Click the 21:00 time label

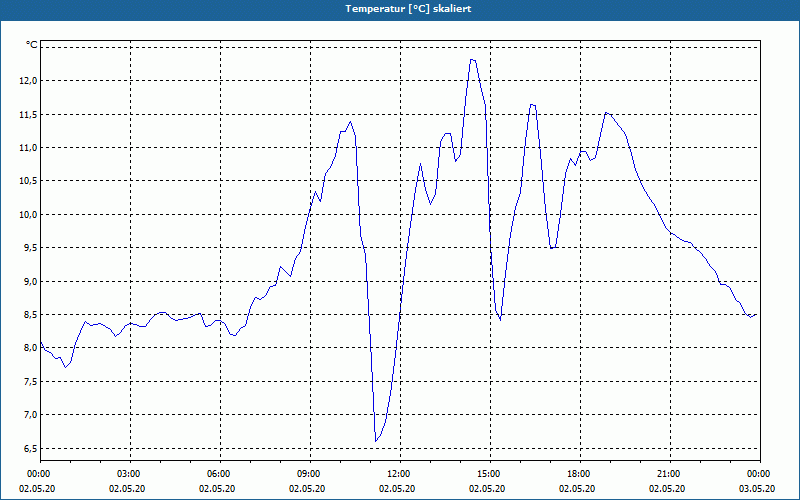pyautogui.click(x=670, y=474)
